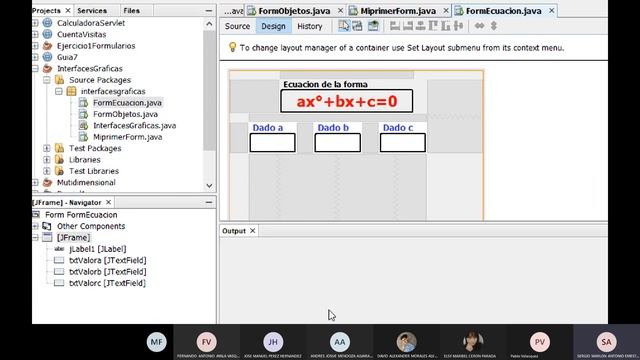The width and height of the screenshot is (640, 360).
Task: Switch to History view
Action: pyautogui.click(x=309, y=26)
